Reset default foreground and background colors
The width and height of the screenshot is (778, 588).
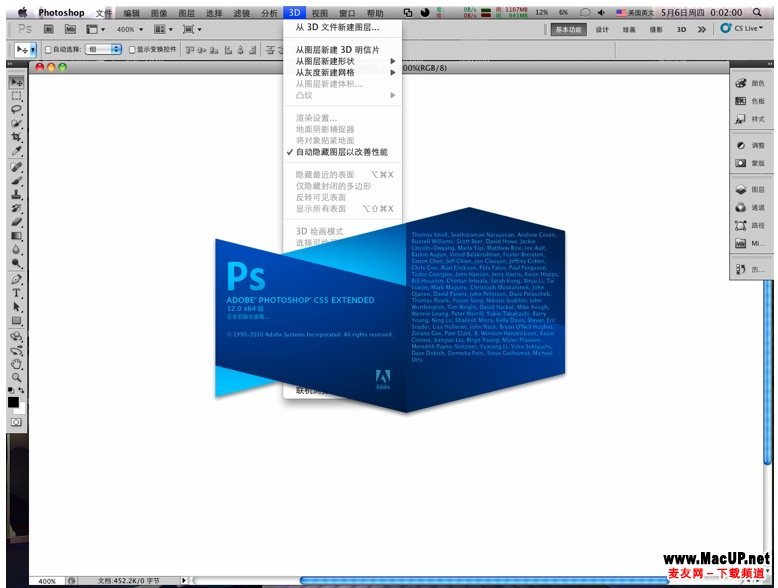click(11, 391)
